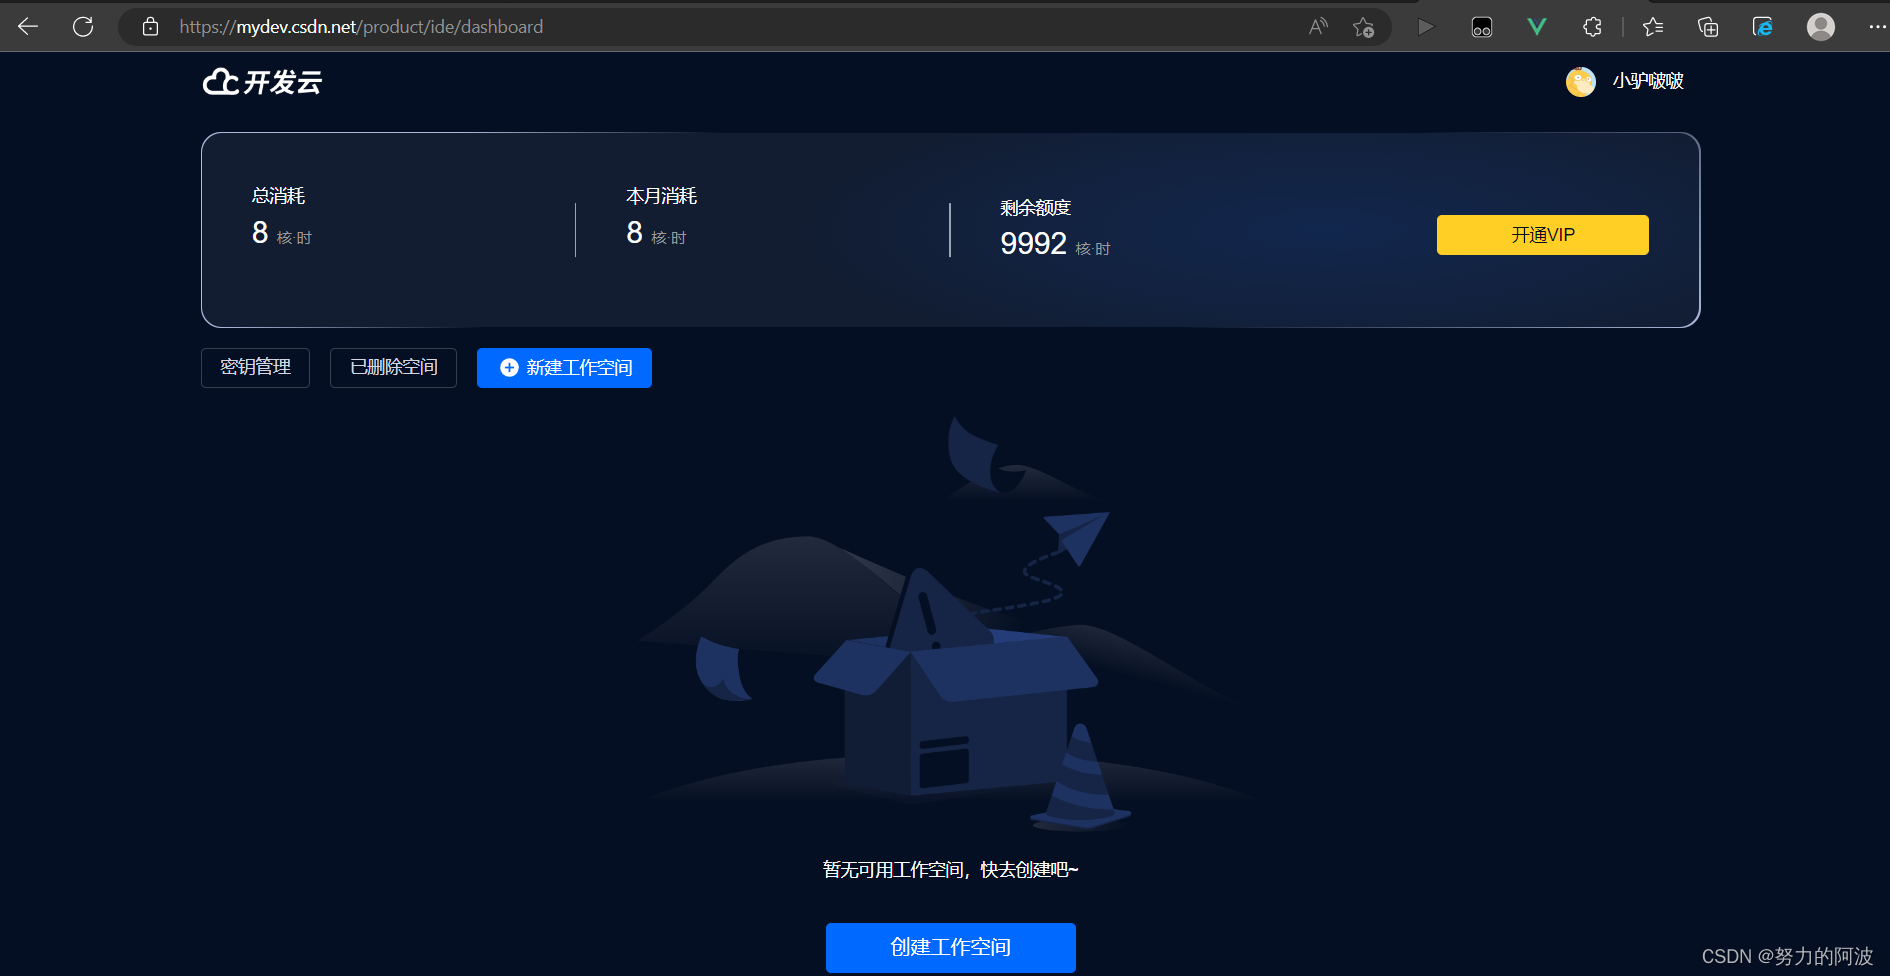Open the Read Aloud feature
Image resolution: width=1890 pixels, height=976 pixels.
[1319, 27]
